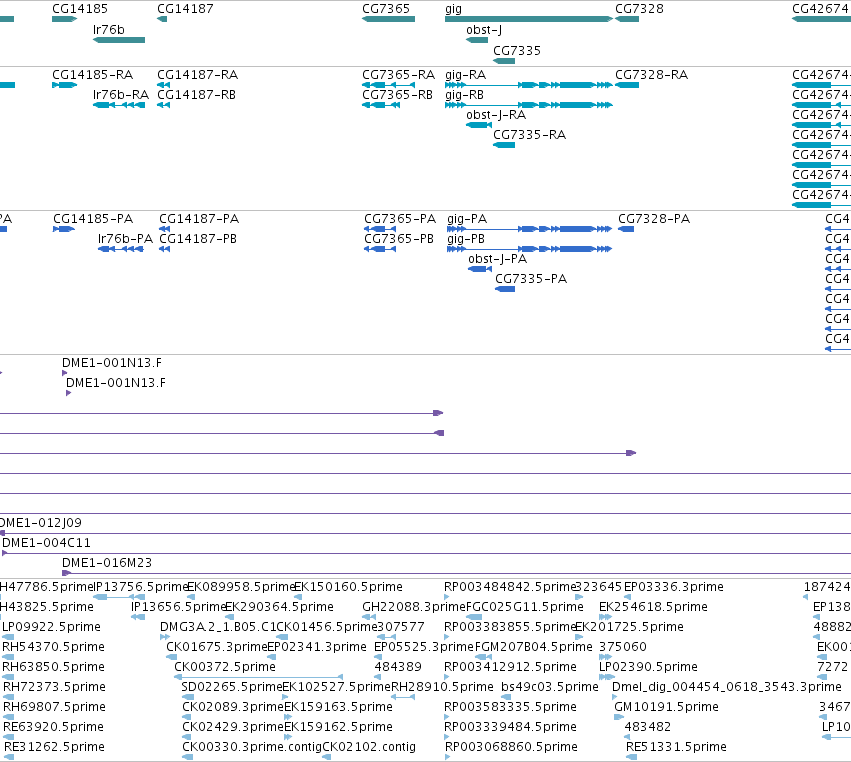The image size is (851, 762).
Task: Select EST RH63850.5prime
Action: coord(53,668)
